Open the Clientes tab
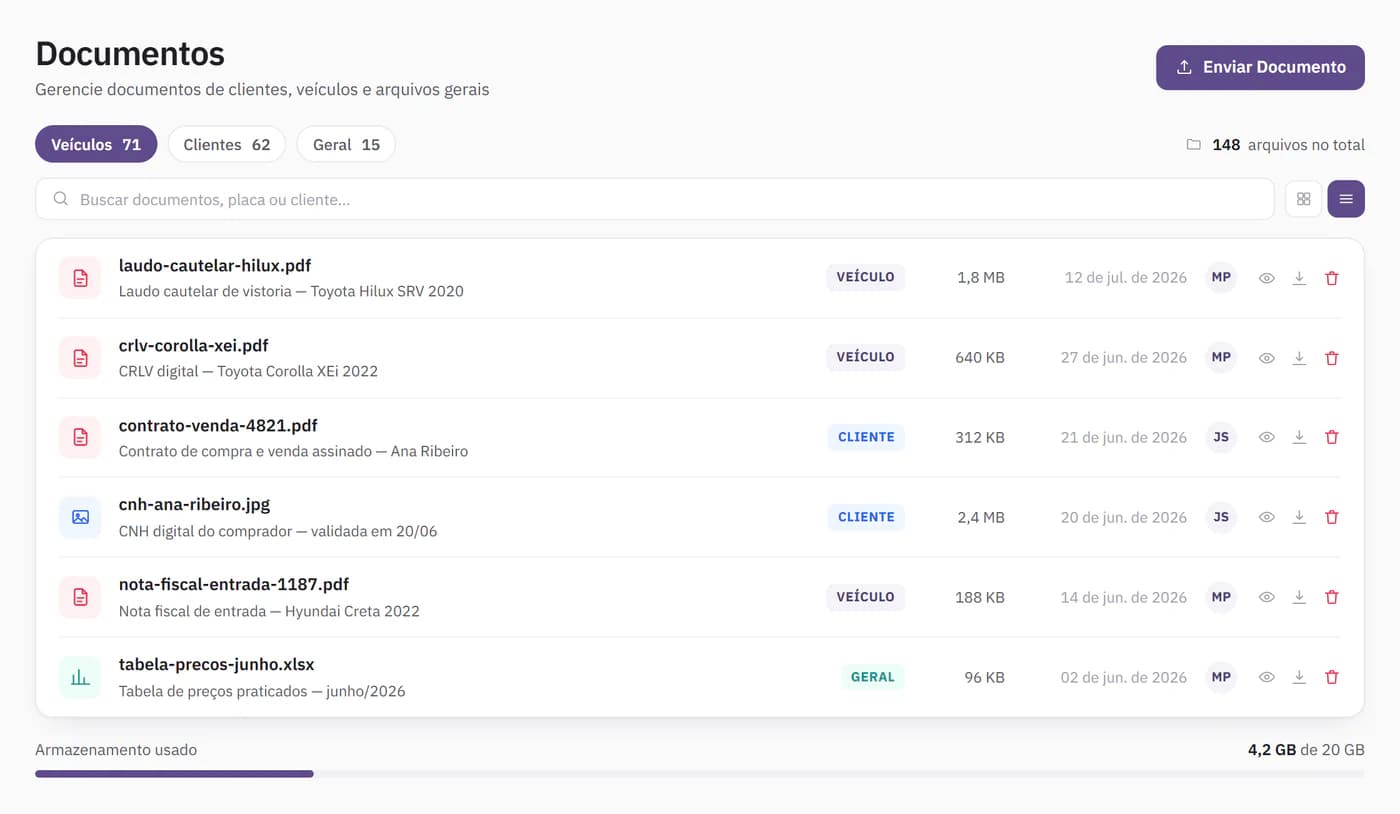The image size is (1400, 814). pos(227,144)
